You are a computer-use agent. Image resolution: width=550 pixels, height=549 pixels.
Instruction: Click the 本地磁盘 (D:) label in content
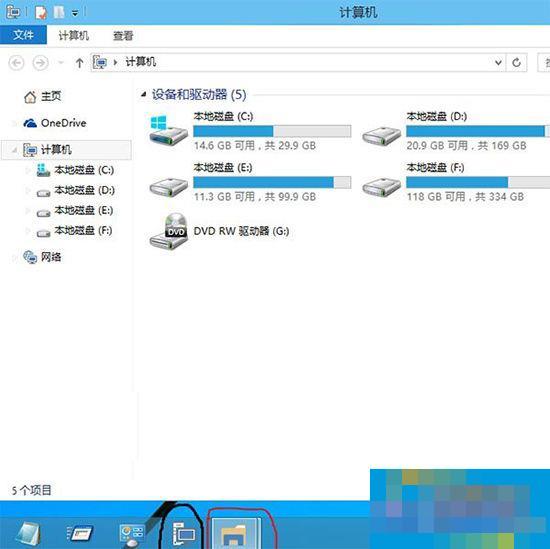[437, 116]
